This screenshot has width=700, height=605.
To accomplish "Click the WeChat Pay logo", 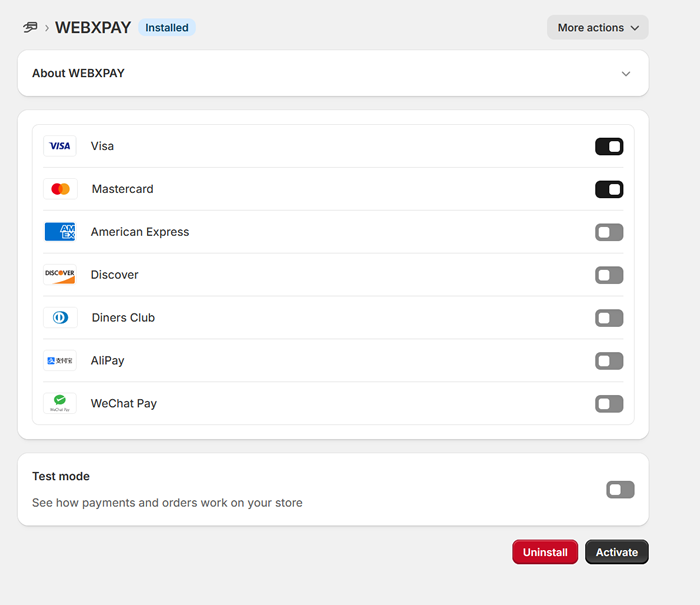I will [60, 404].
